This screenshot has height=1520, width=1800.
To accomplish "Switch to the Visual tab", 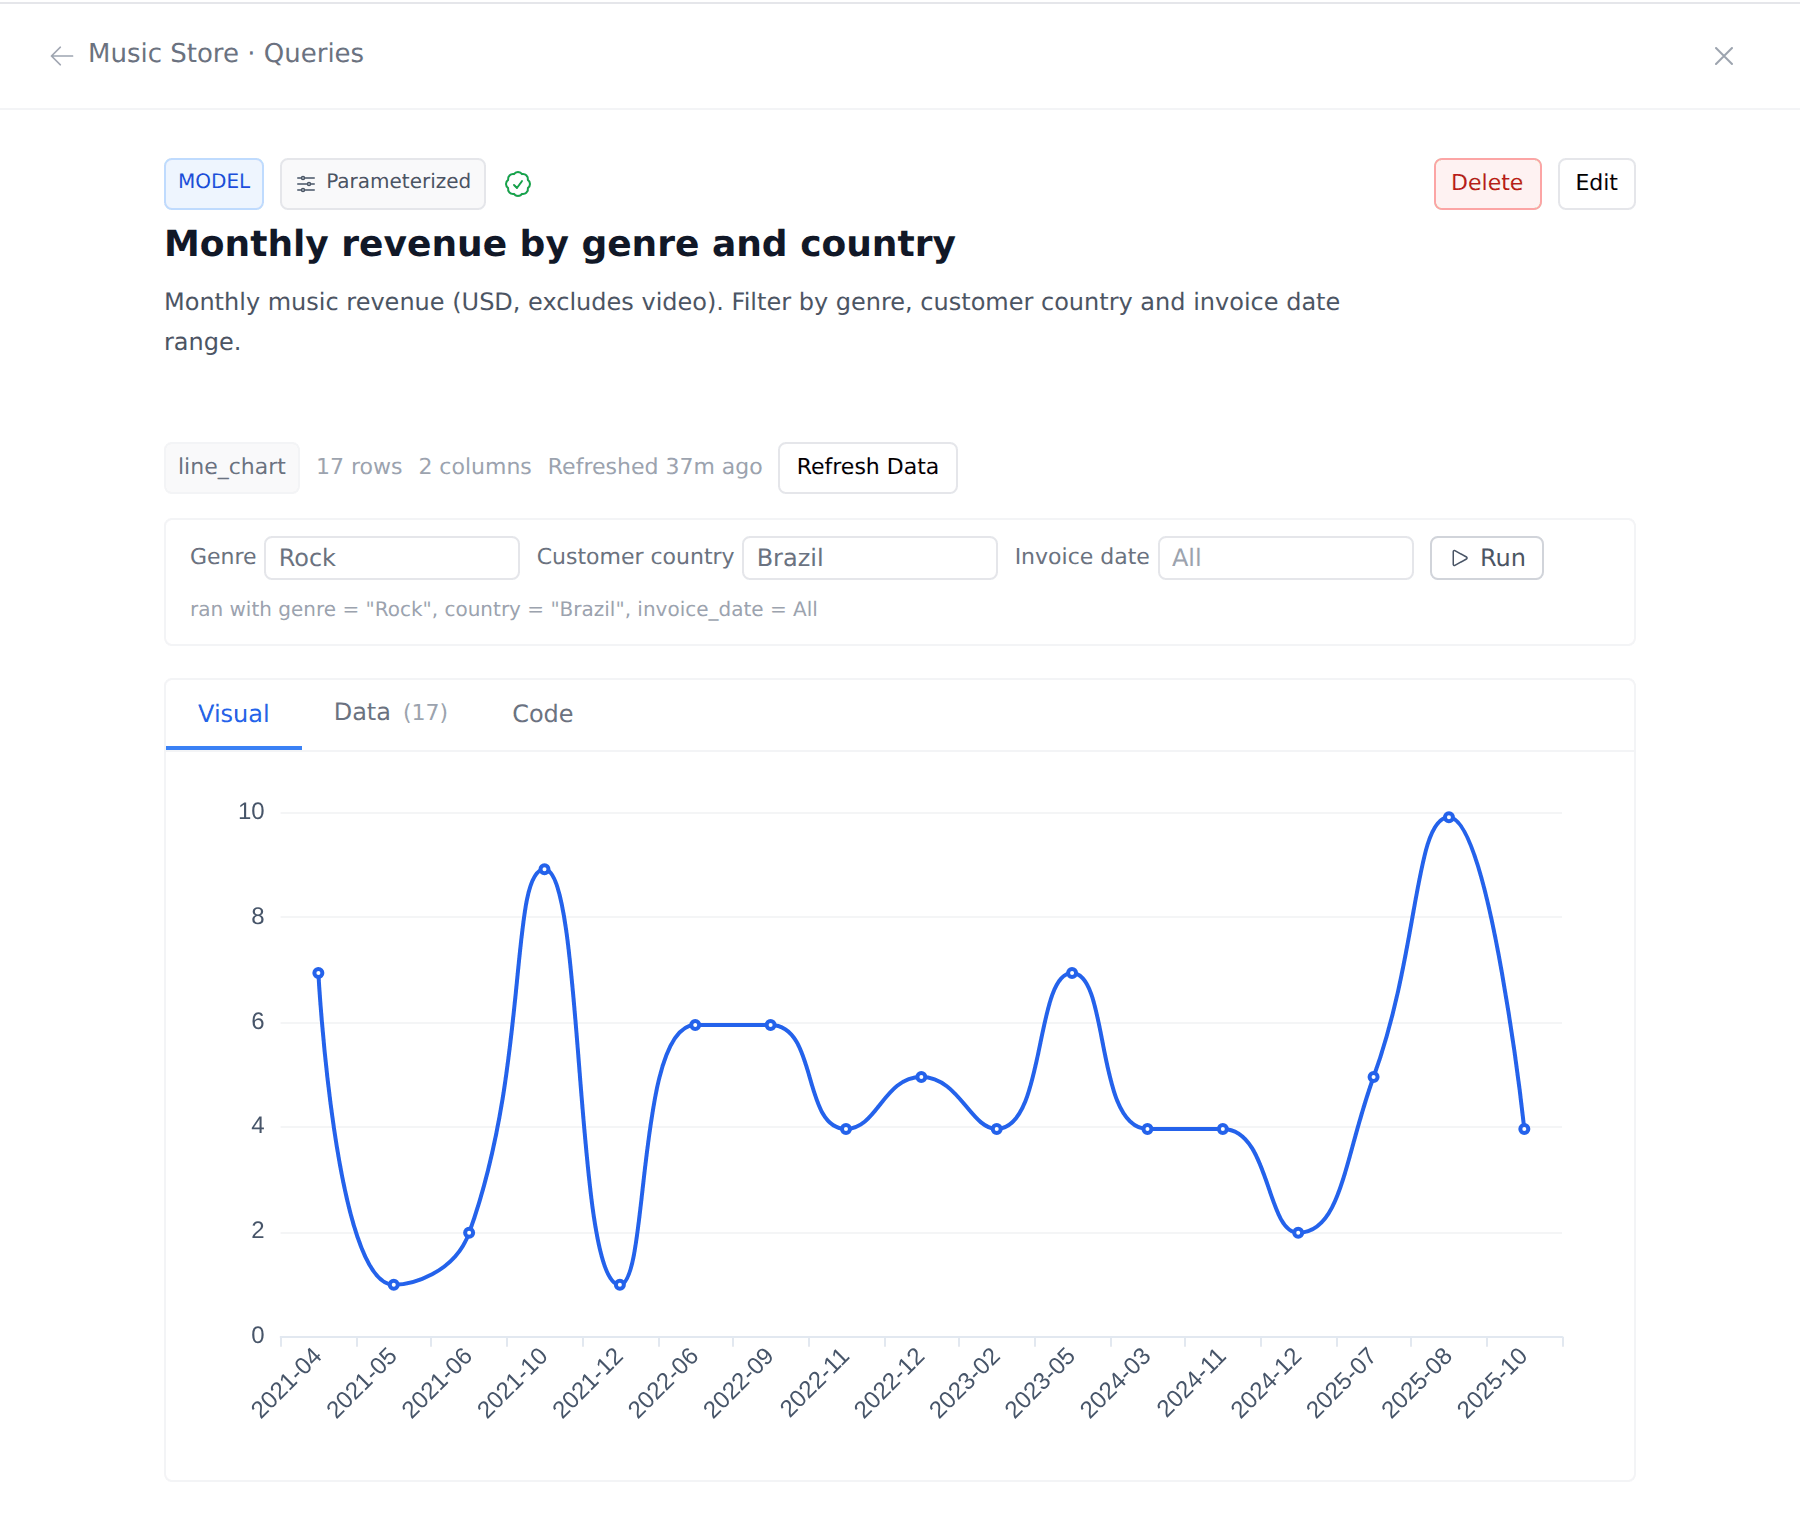I will (233, 714).
